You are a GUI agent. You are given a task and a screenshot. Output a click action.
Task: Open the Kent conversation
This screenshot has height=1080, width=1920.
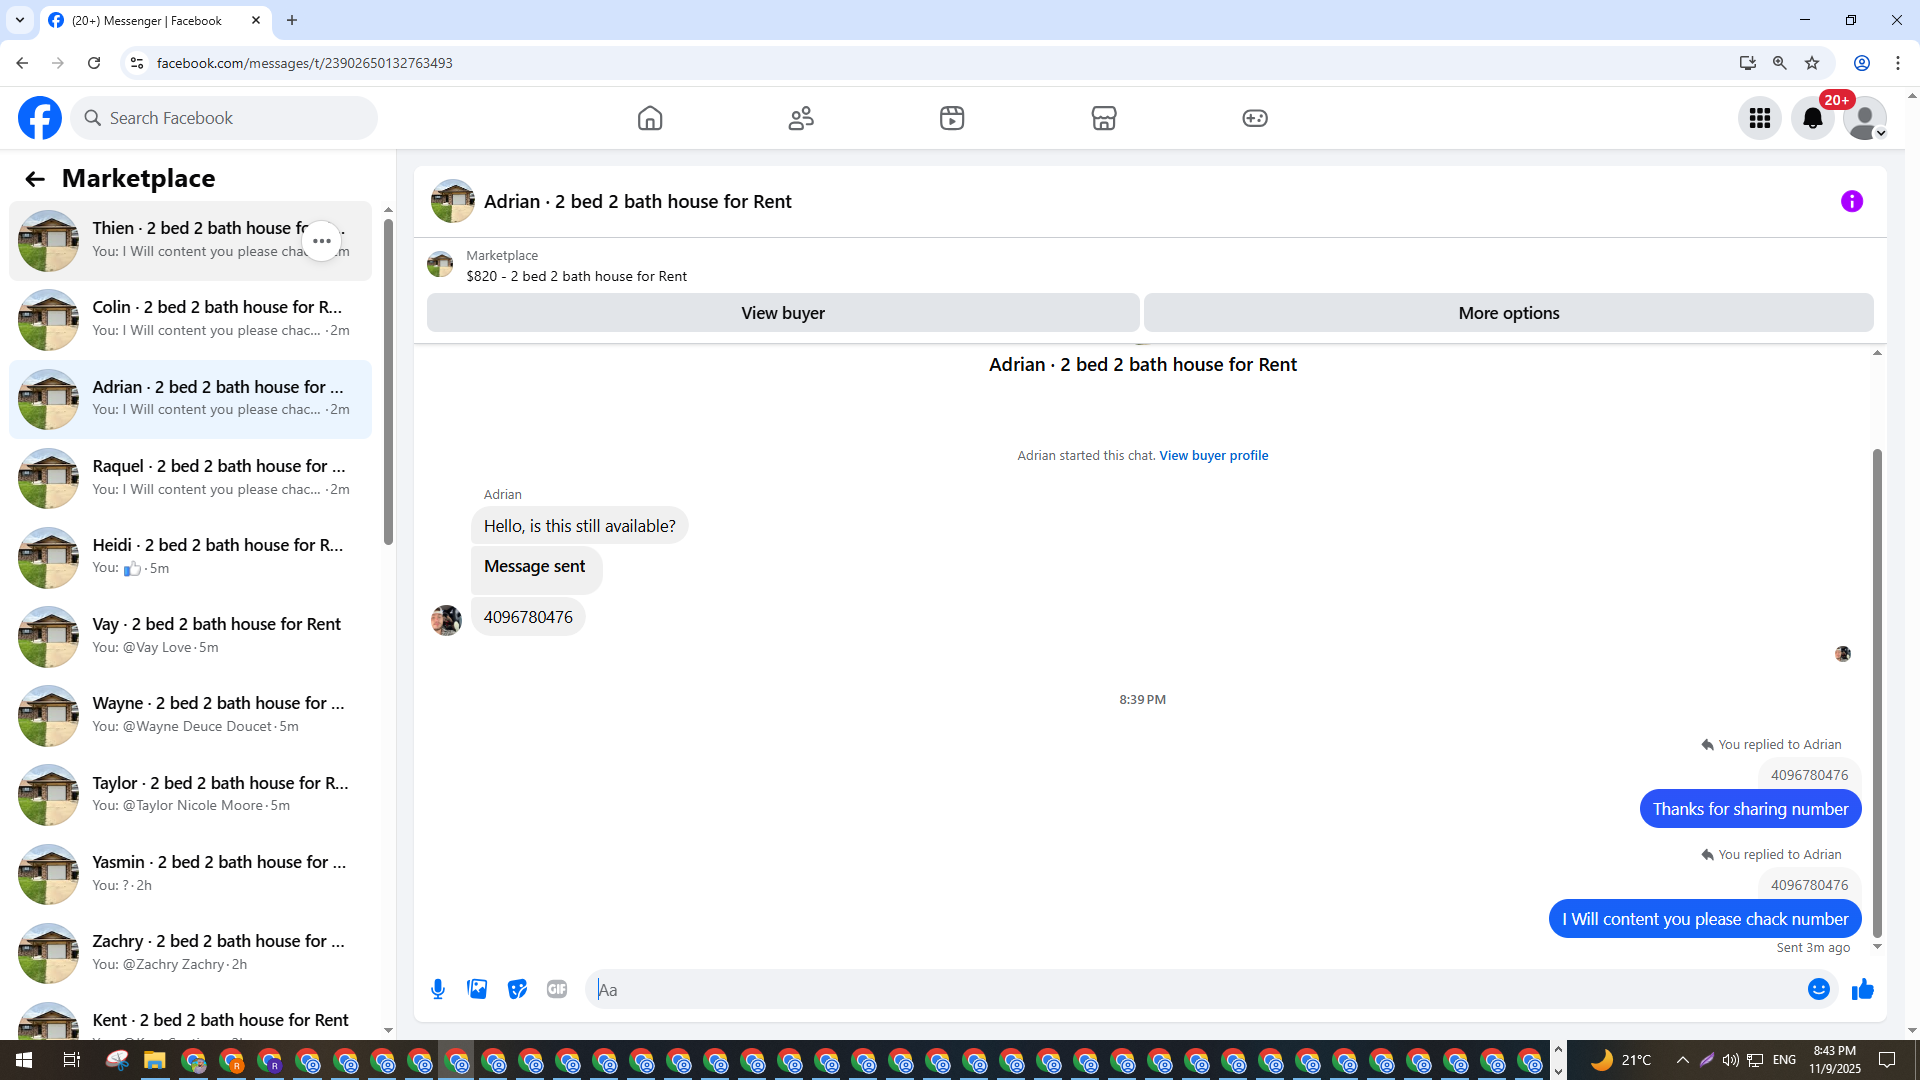tap(190, 1017)
